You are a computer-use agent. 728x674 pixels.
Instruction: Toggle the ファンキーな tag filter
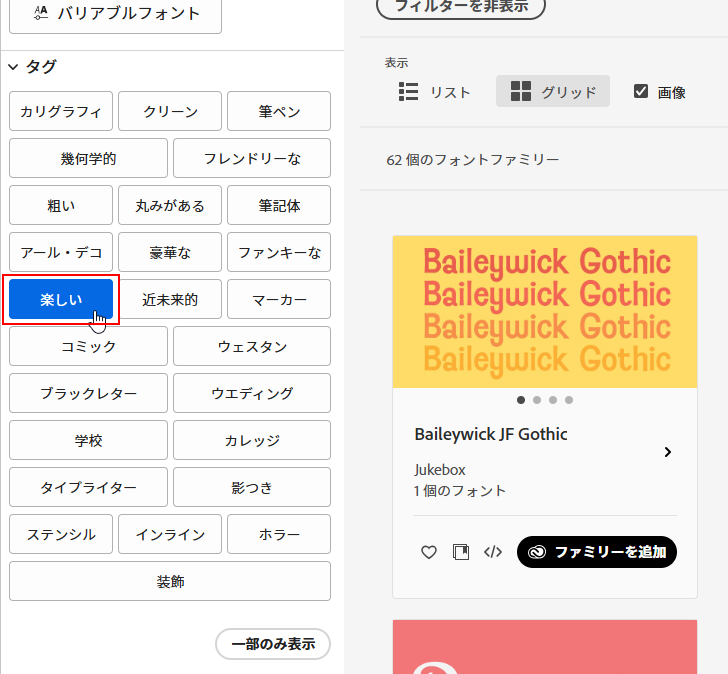tap(279, 252)
